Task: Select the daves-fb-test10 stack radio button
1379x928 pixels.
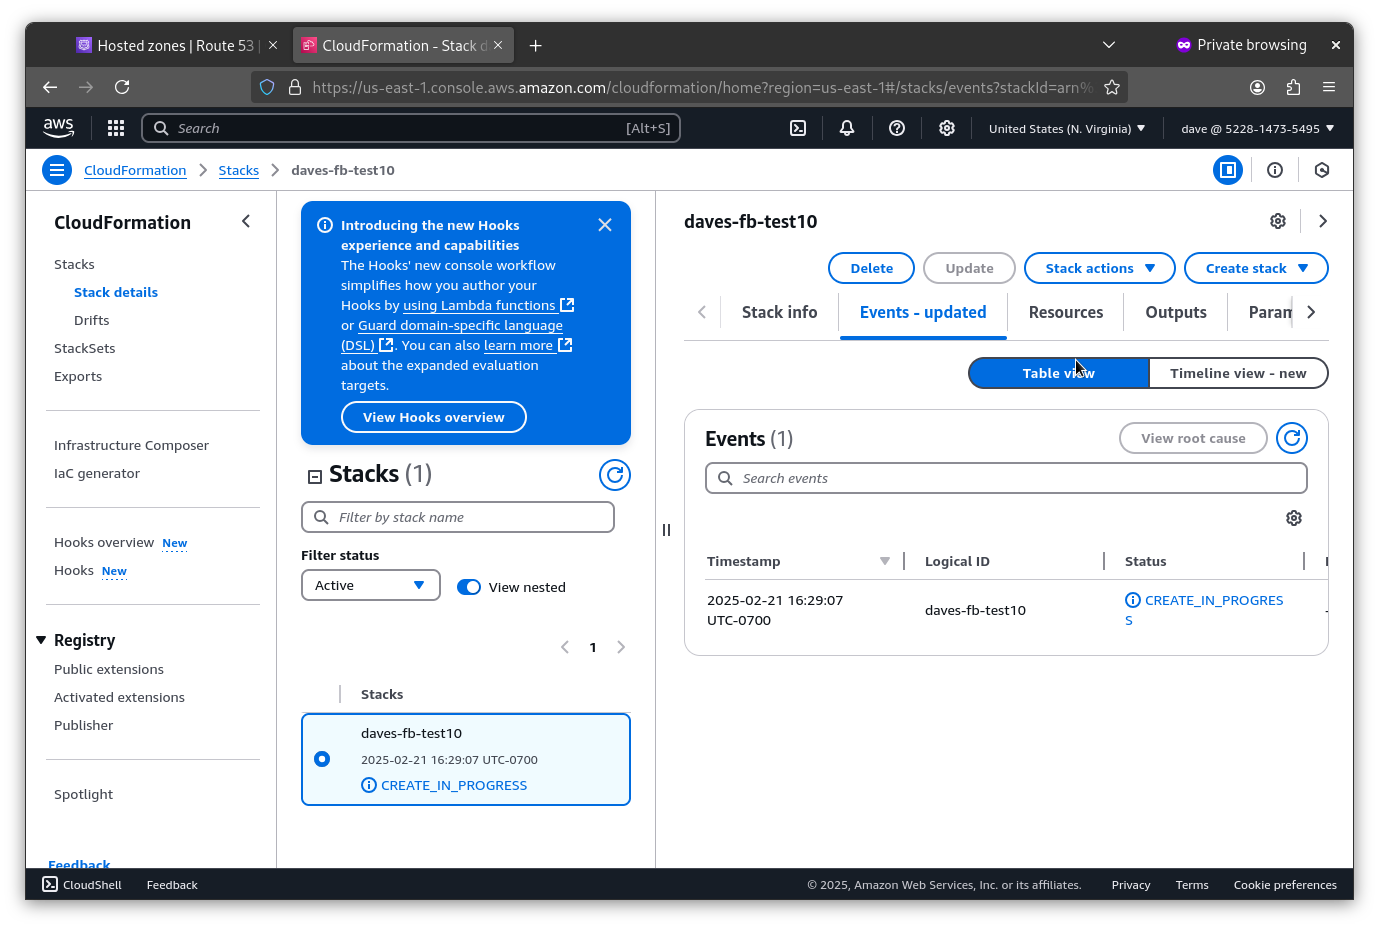Action: click(x=322, y=759)
